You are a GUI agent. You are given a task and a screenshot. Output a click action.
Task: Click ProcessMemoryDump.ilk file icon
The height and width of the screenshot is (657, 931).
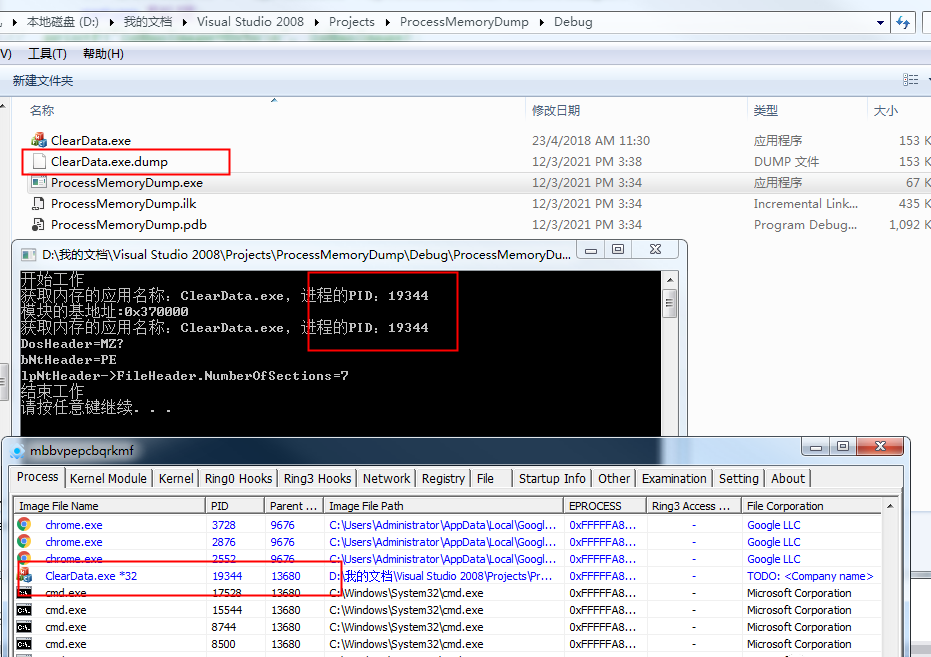[x=39, y=204]
